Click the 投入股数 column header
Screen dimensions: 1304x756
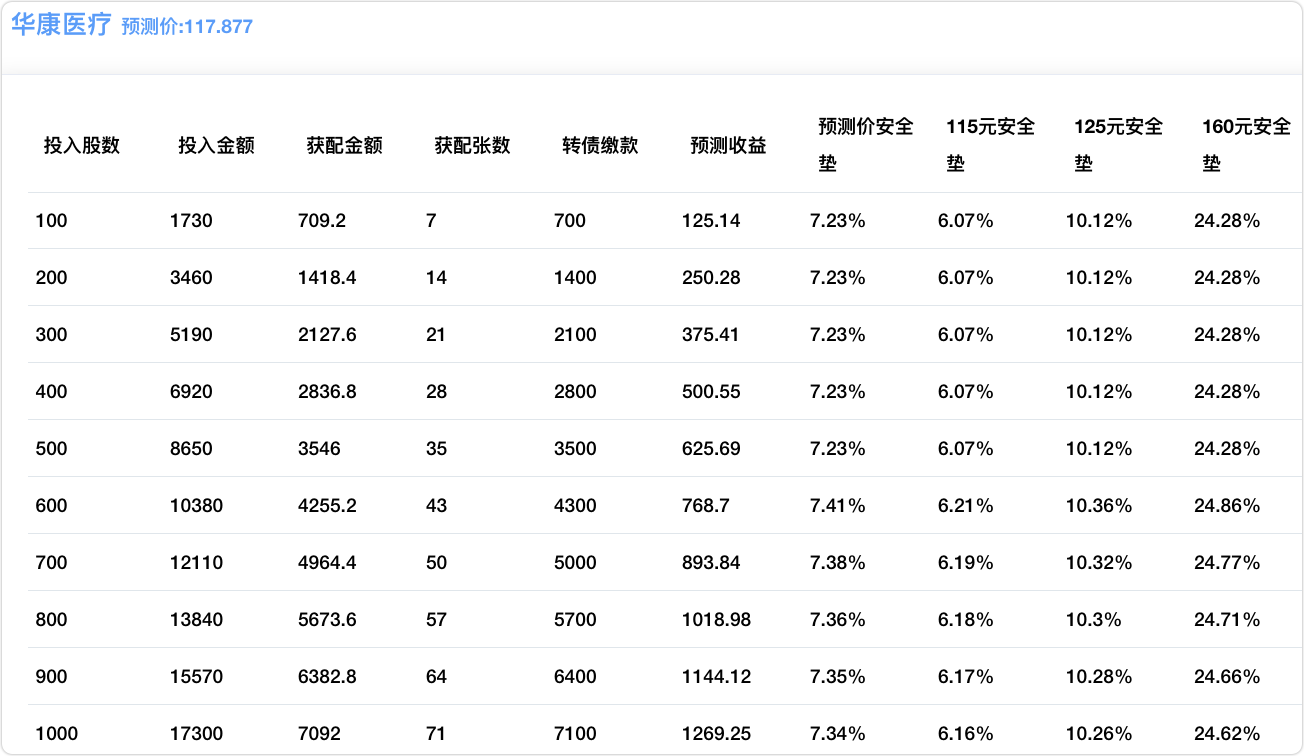82,145
